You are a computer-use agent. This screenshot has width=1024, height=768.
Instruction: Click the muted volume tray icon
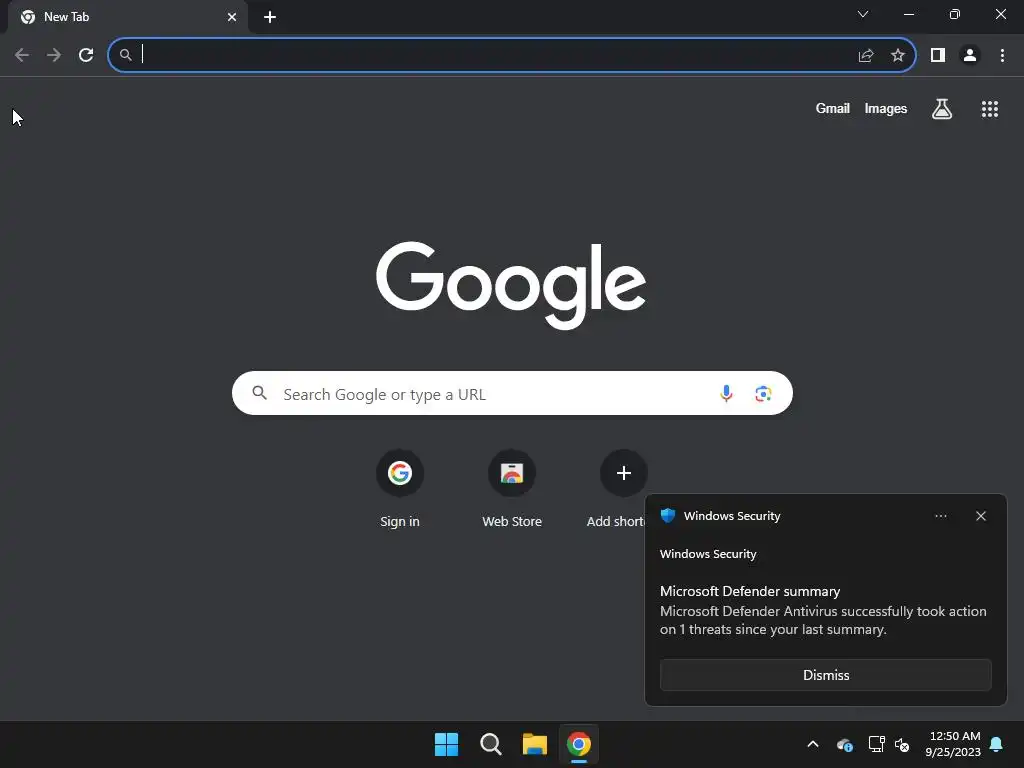click(x=902, y=744)
